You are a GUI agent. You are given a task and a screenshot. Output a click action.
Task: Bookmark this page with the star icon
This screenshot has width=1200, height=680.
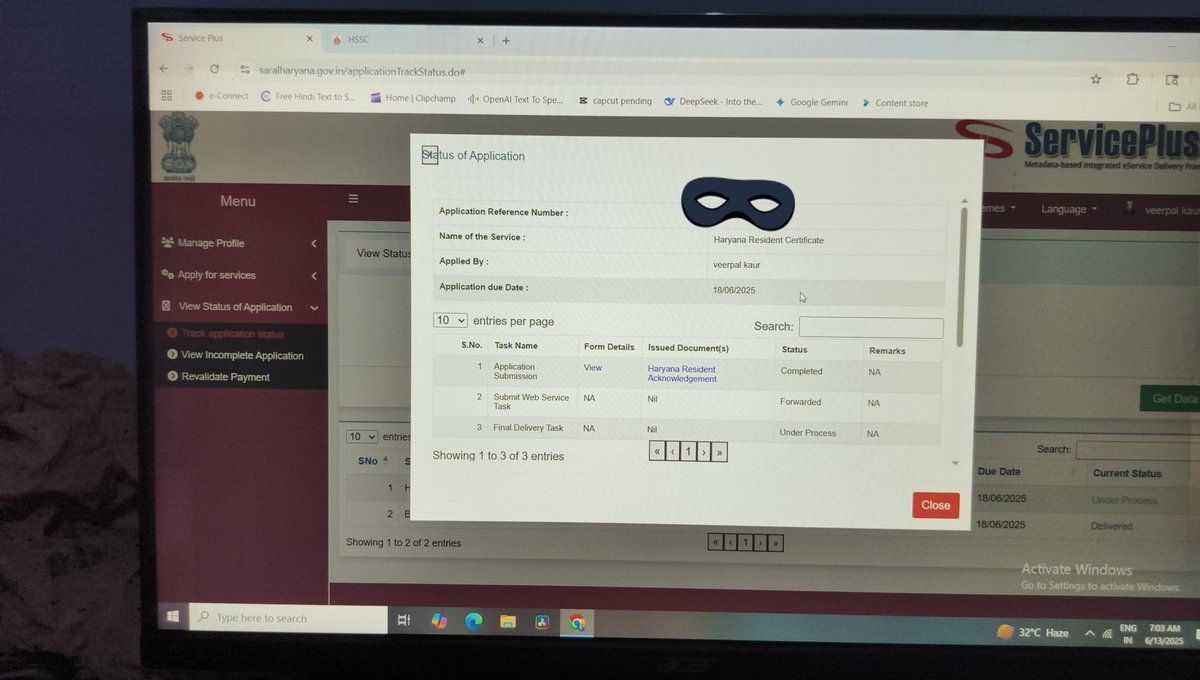coord(1096,79)
